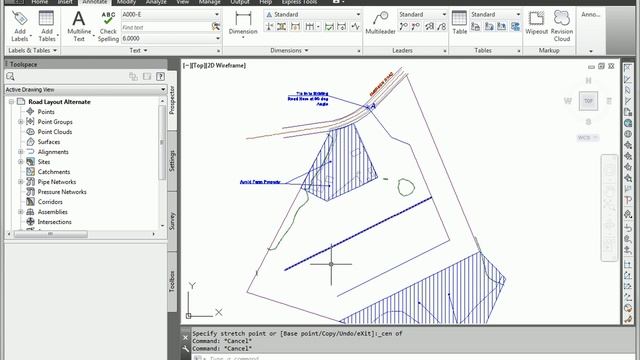Close the command line window
This screenshot has height=360, width=640.
click(185, 338)
